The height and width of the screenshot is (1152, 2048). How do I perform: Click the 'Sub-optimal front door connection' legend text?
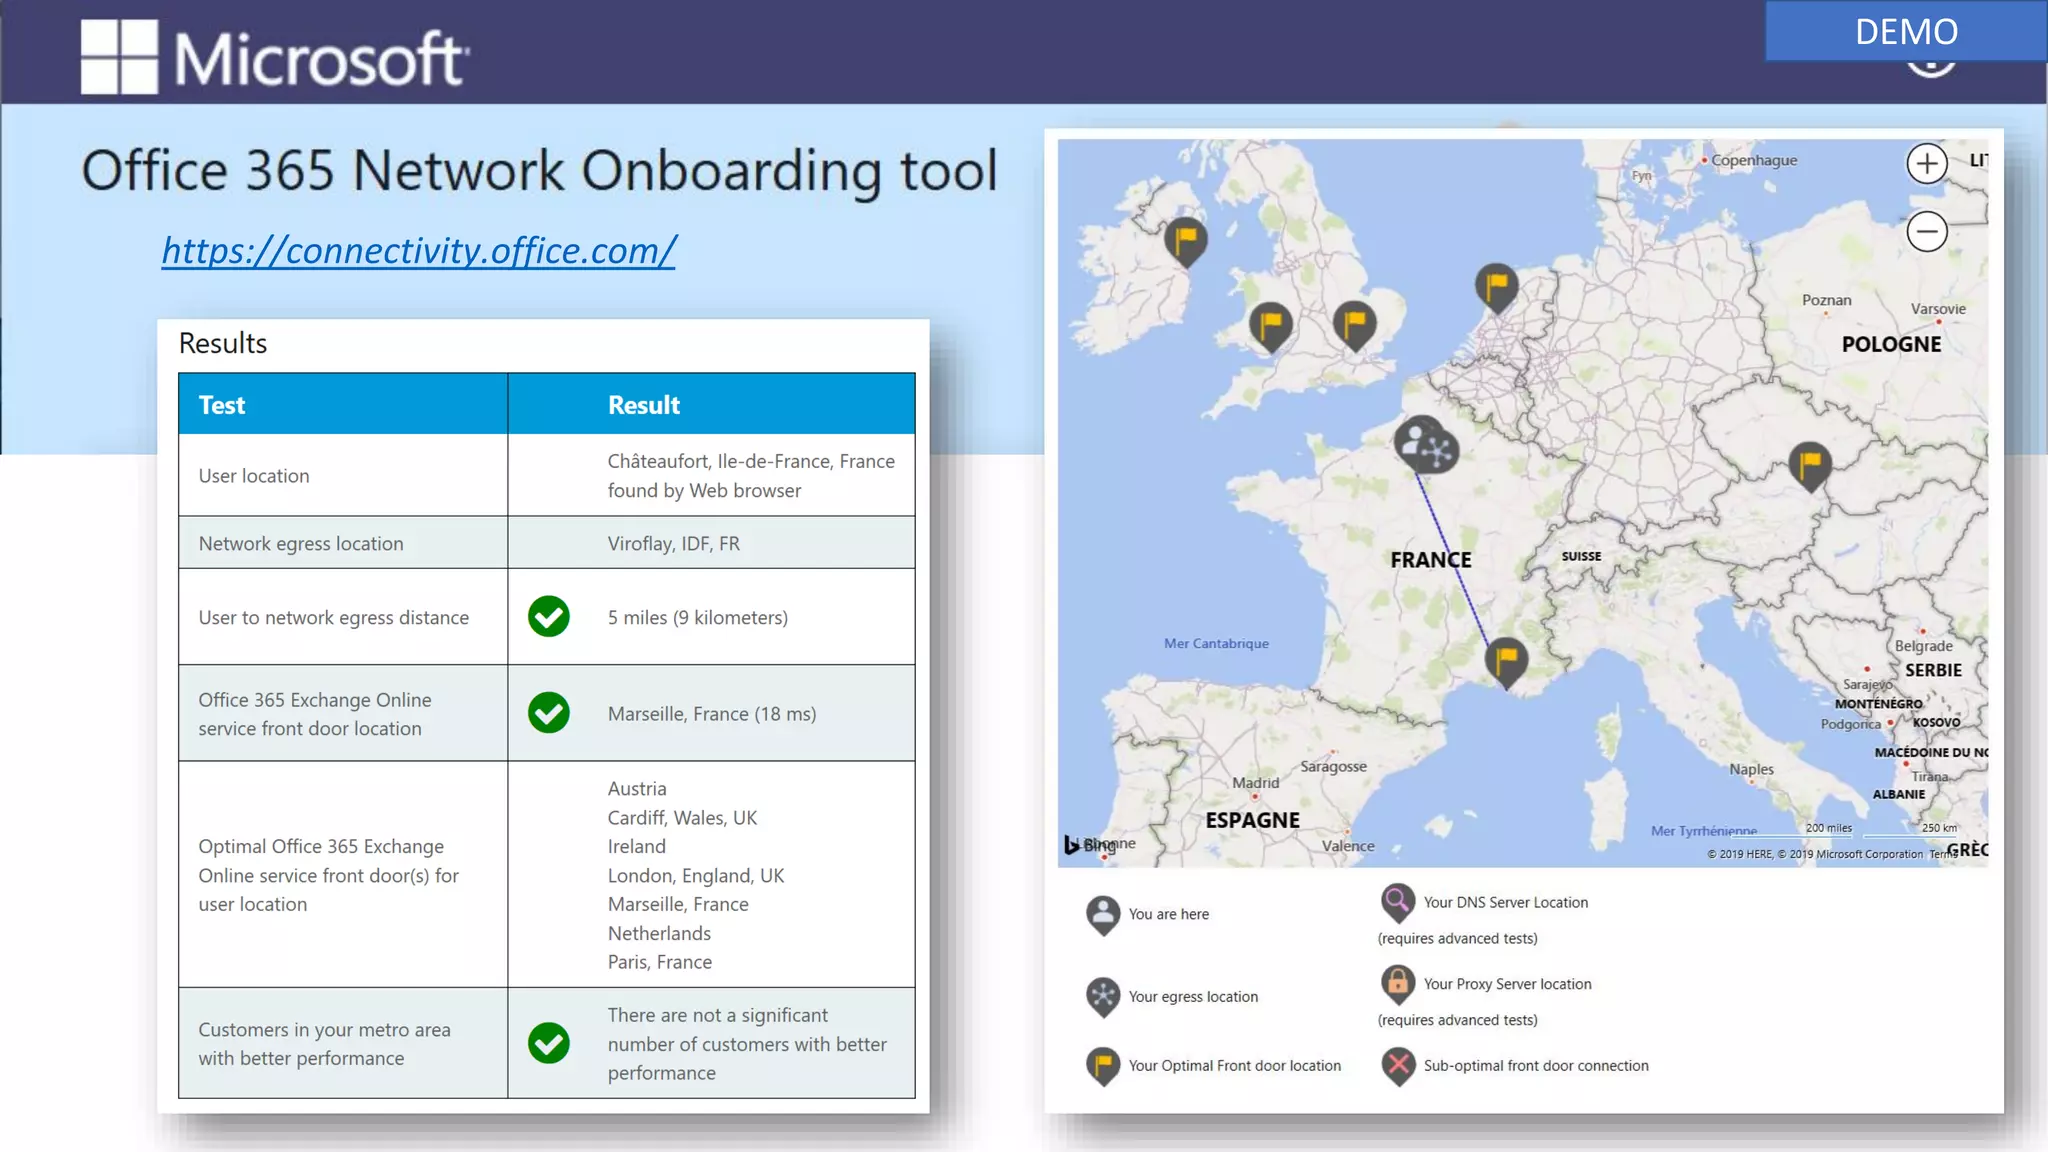coord(1536,1066)
